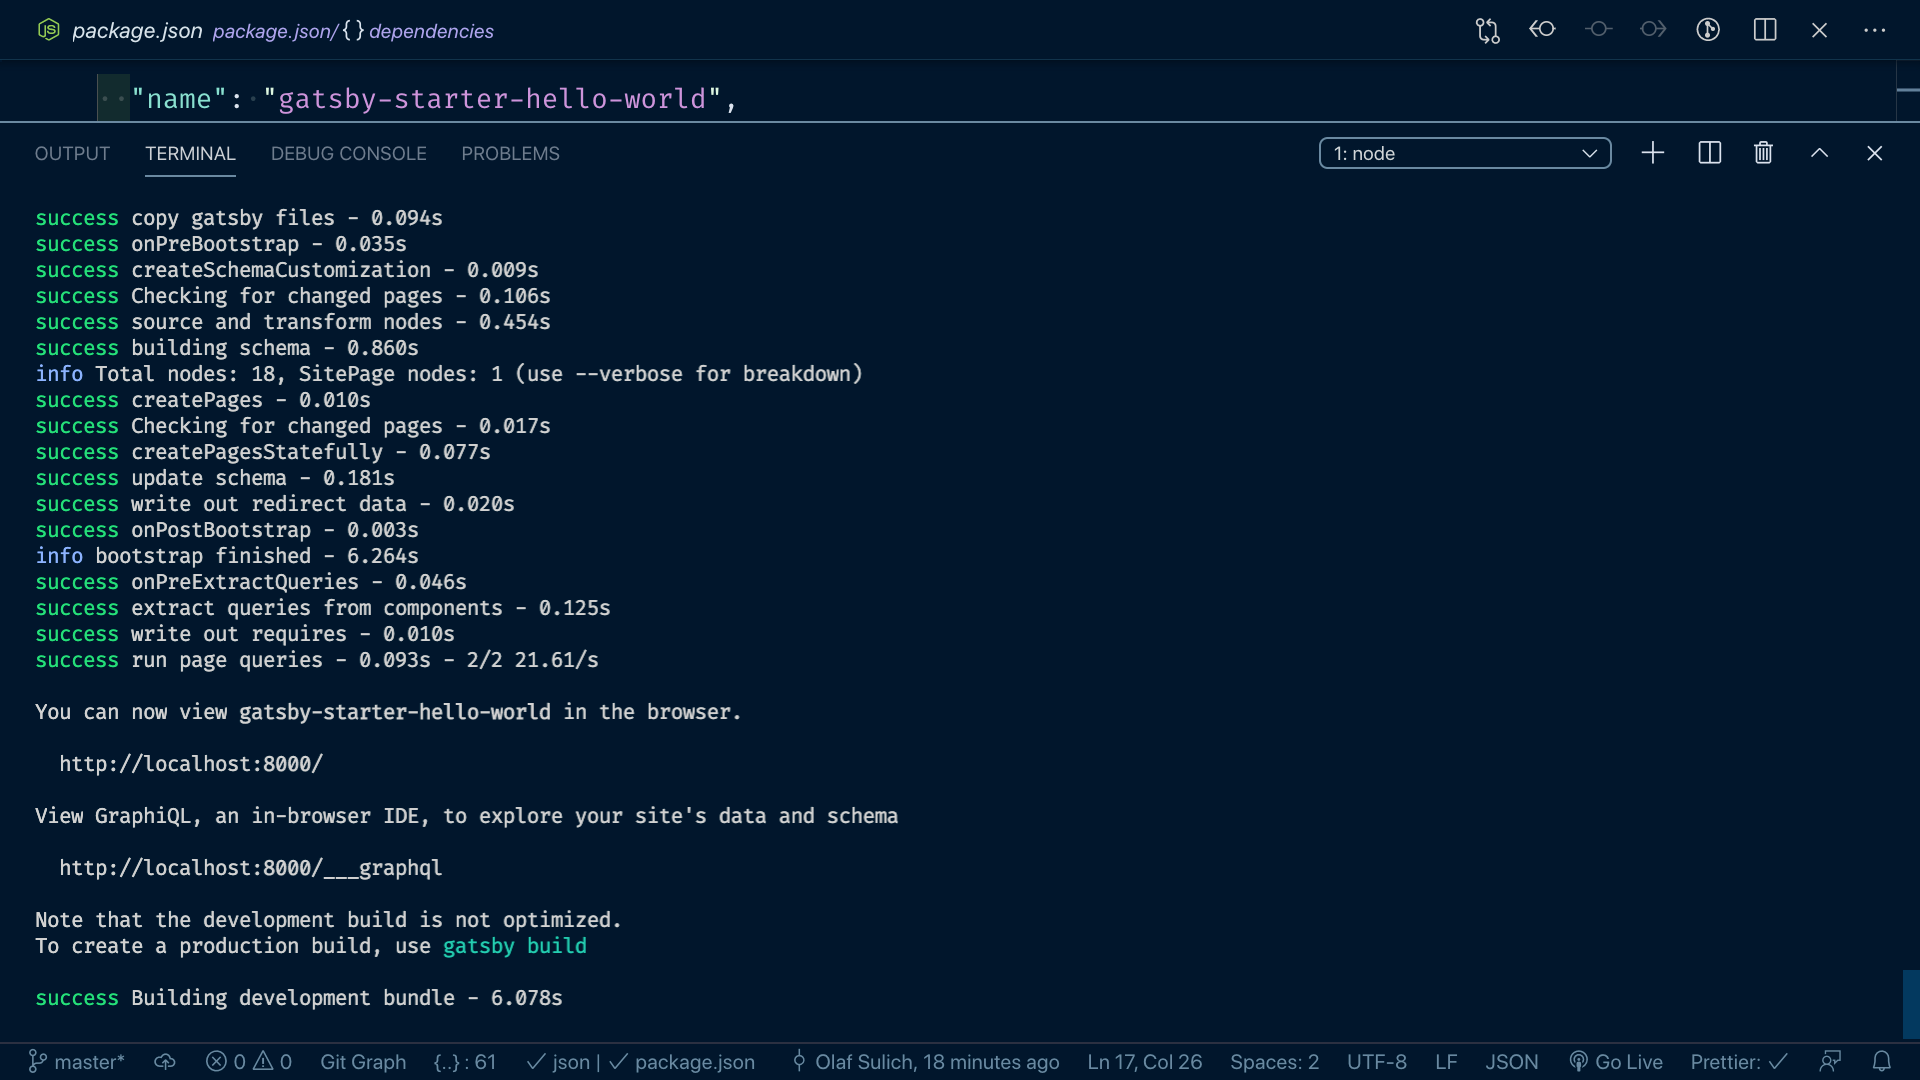Open the http://localhost:8000/ link in terminal
Viewport: 1920px width, 1080px height.
191,764
